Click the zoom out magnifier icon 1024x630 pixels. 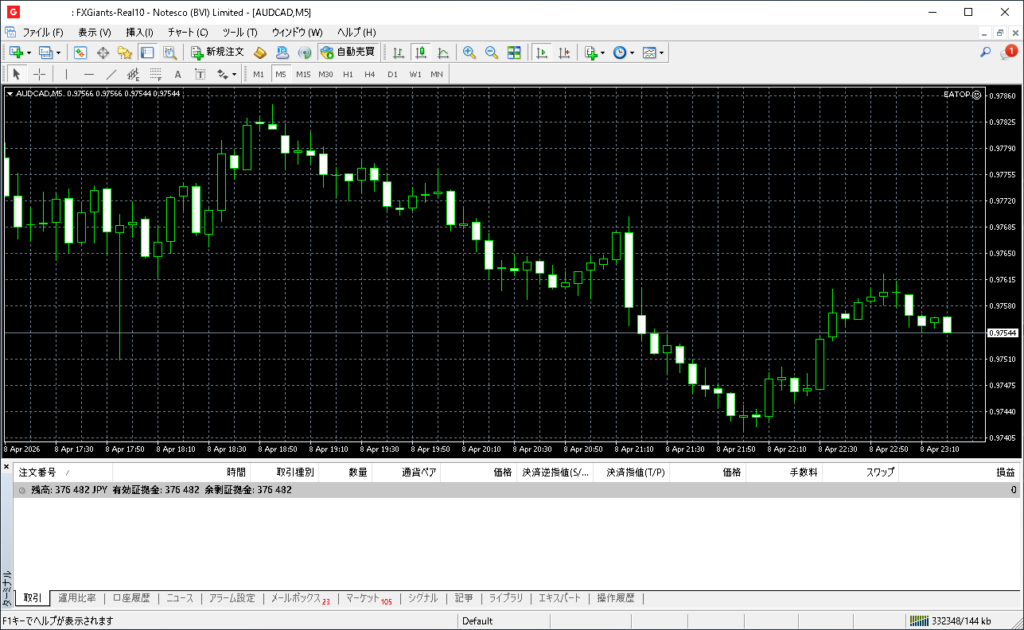pyautogui.click(x=491, y=52)
